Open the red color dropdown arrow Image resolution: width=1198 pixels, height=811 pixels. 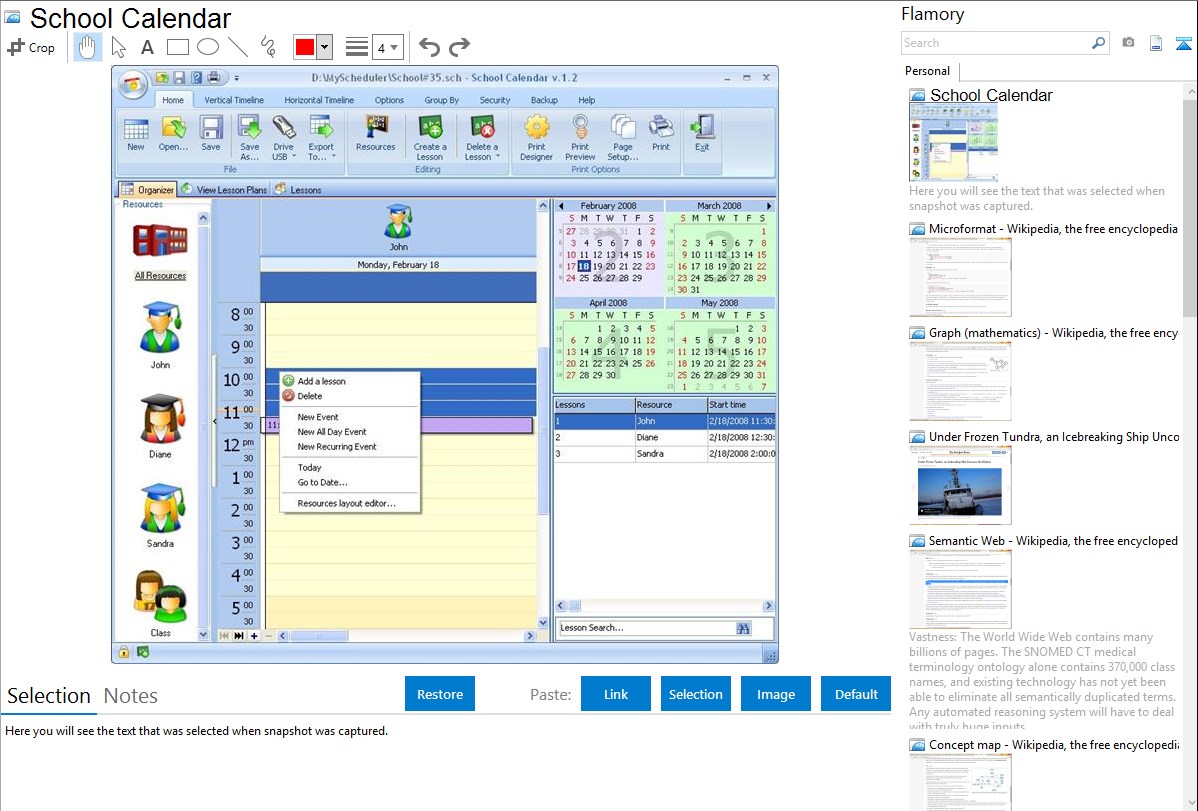tap(325, 47)
